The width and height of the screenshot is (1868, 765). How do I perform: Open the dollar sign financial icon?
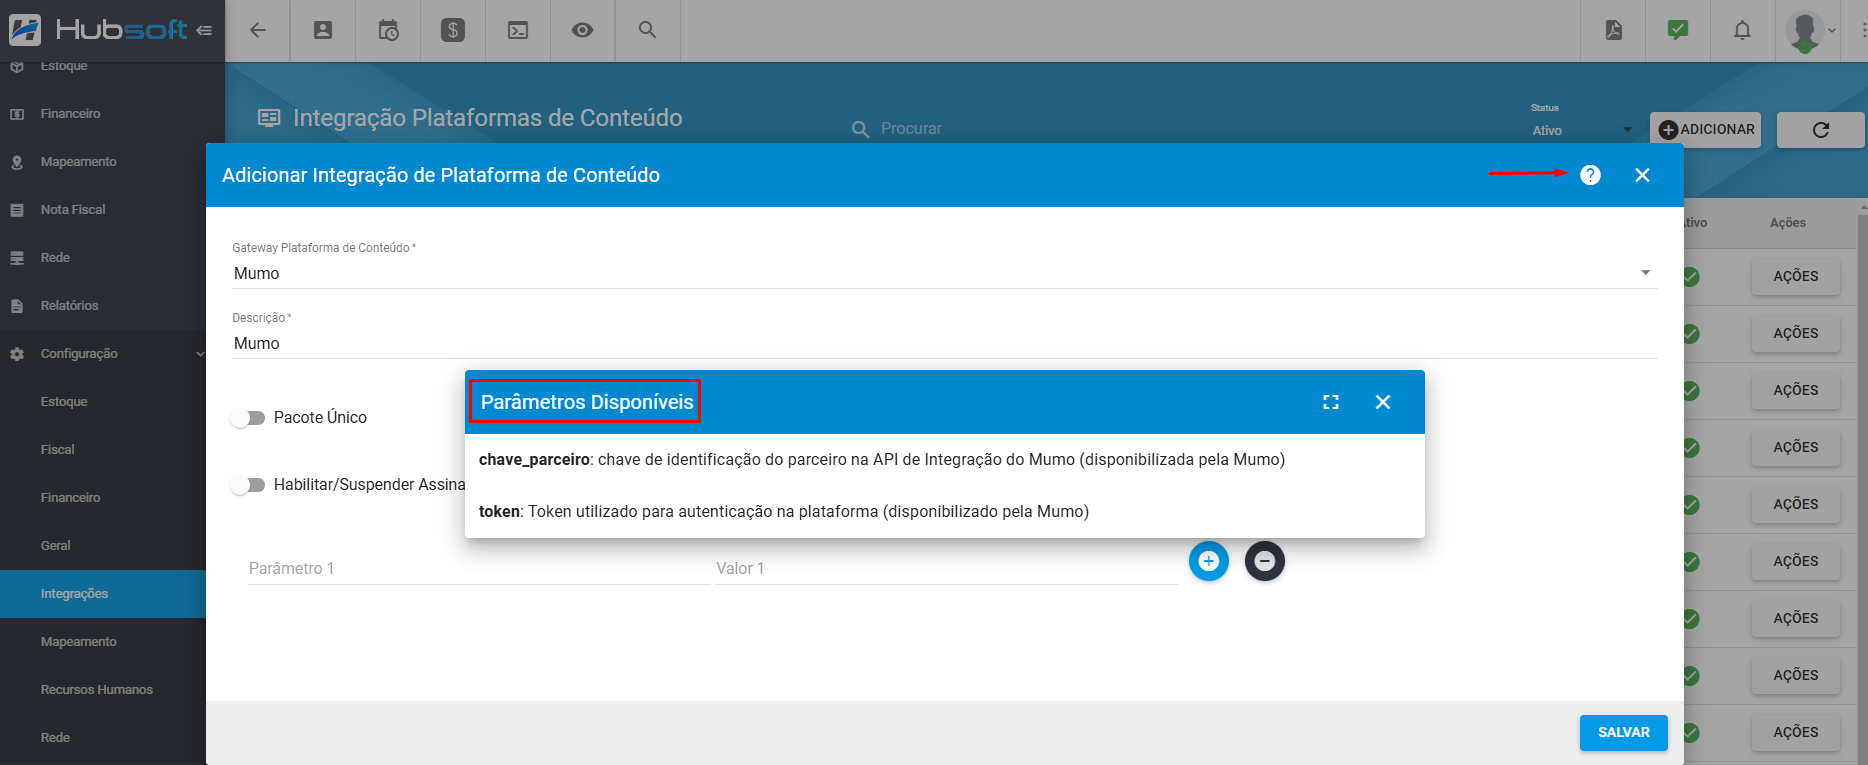[x=453, y=30]
